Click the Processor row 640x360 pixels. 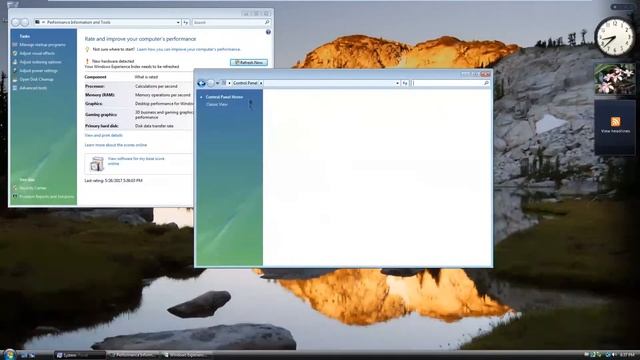(x=138, y=86)
